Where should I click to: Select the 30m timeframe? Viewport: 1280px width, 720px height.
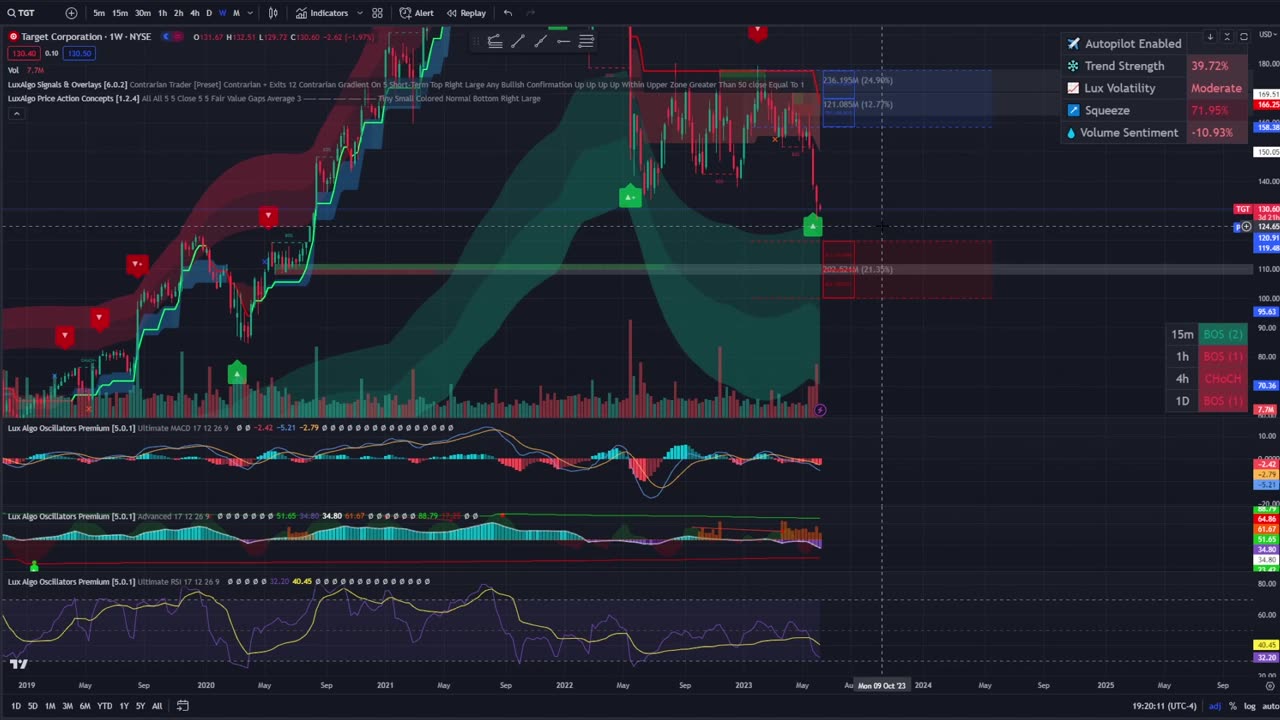(x=143, y=13)
